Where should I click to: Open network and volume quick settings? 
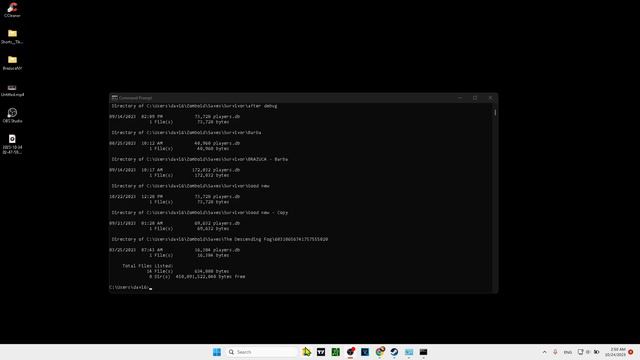[x=584, y=352]
